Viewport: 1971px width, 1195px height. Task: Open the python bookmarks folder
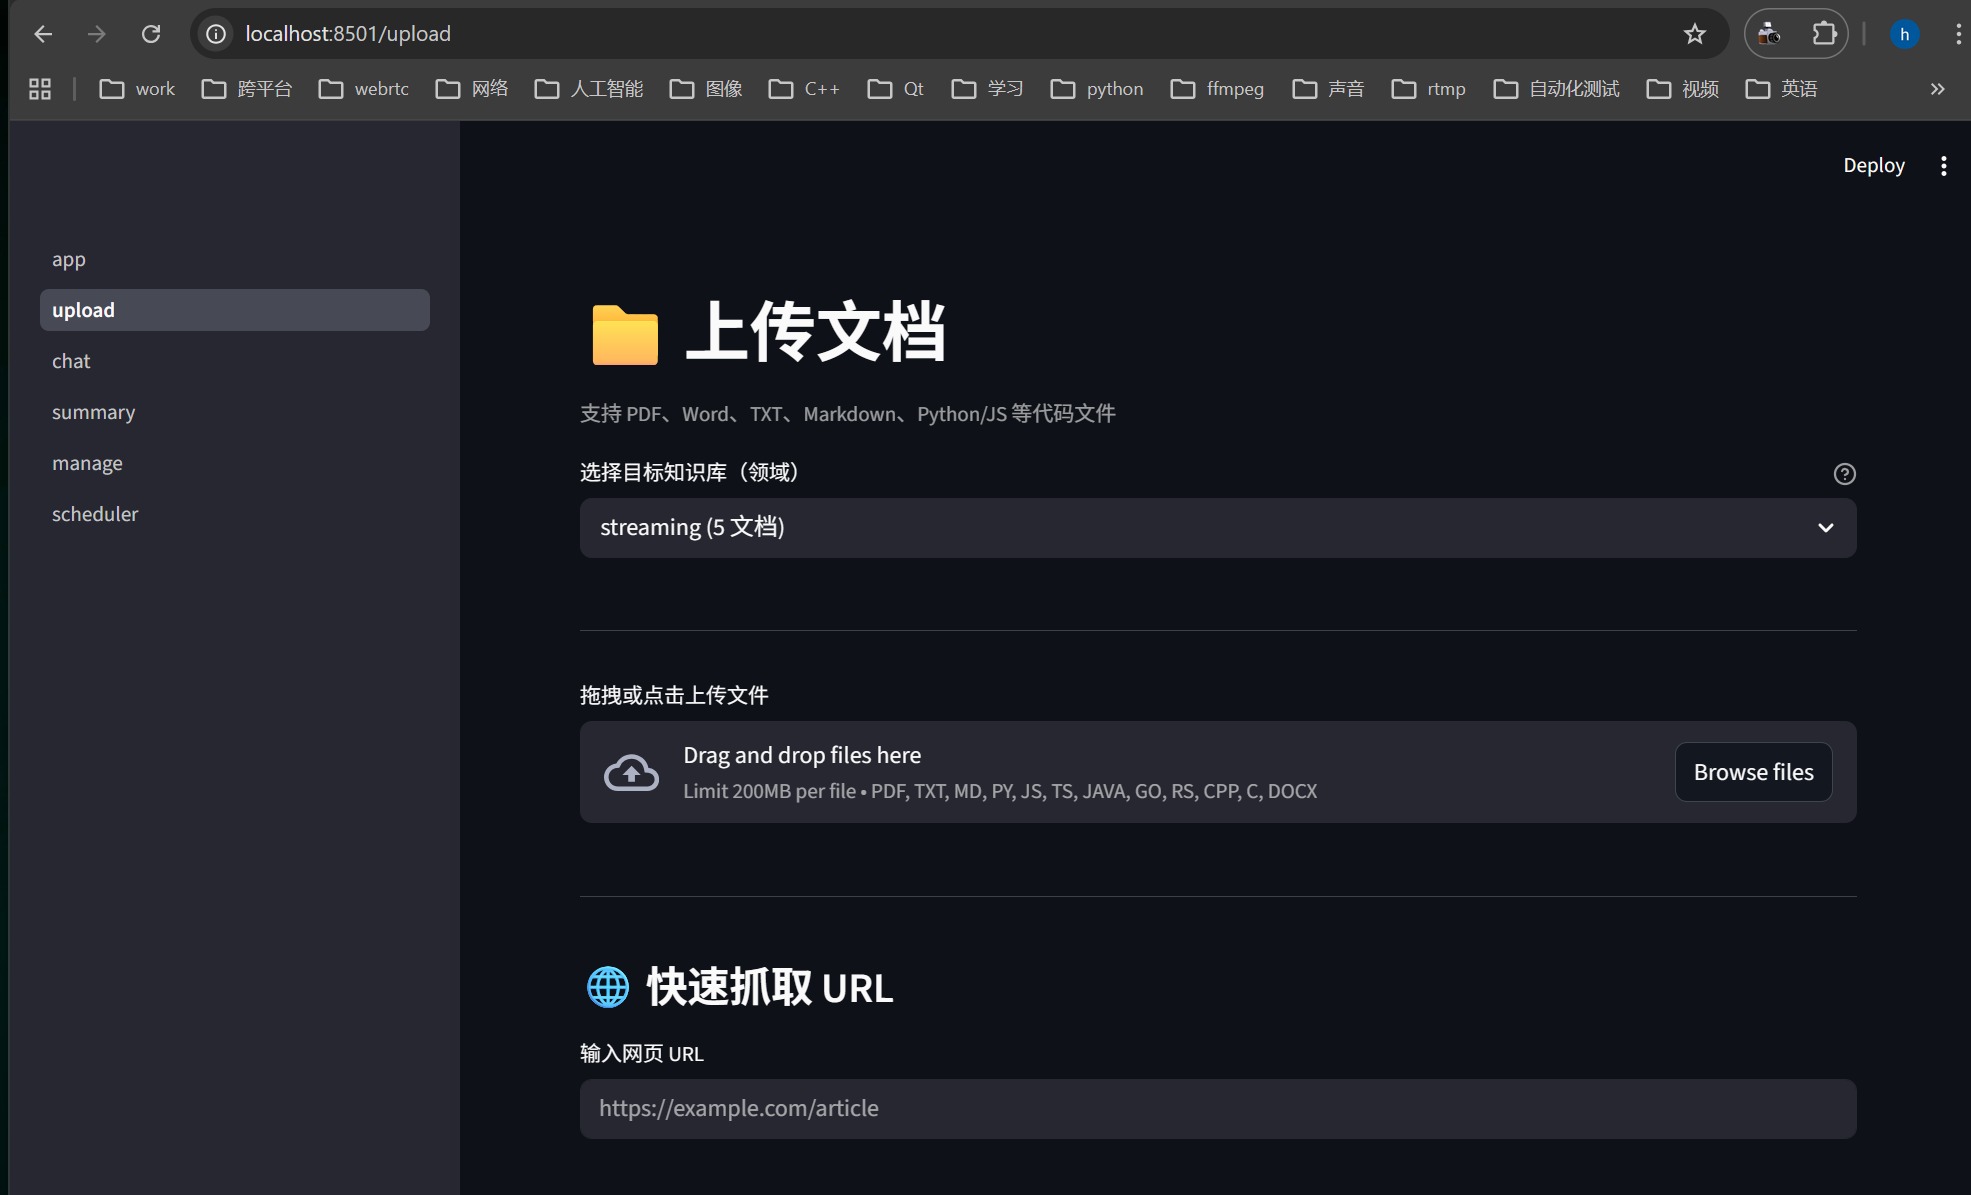(1097, 89)
